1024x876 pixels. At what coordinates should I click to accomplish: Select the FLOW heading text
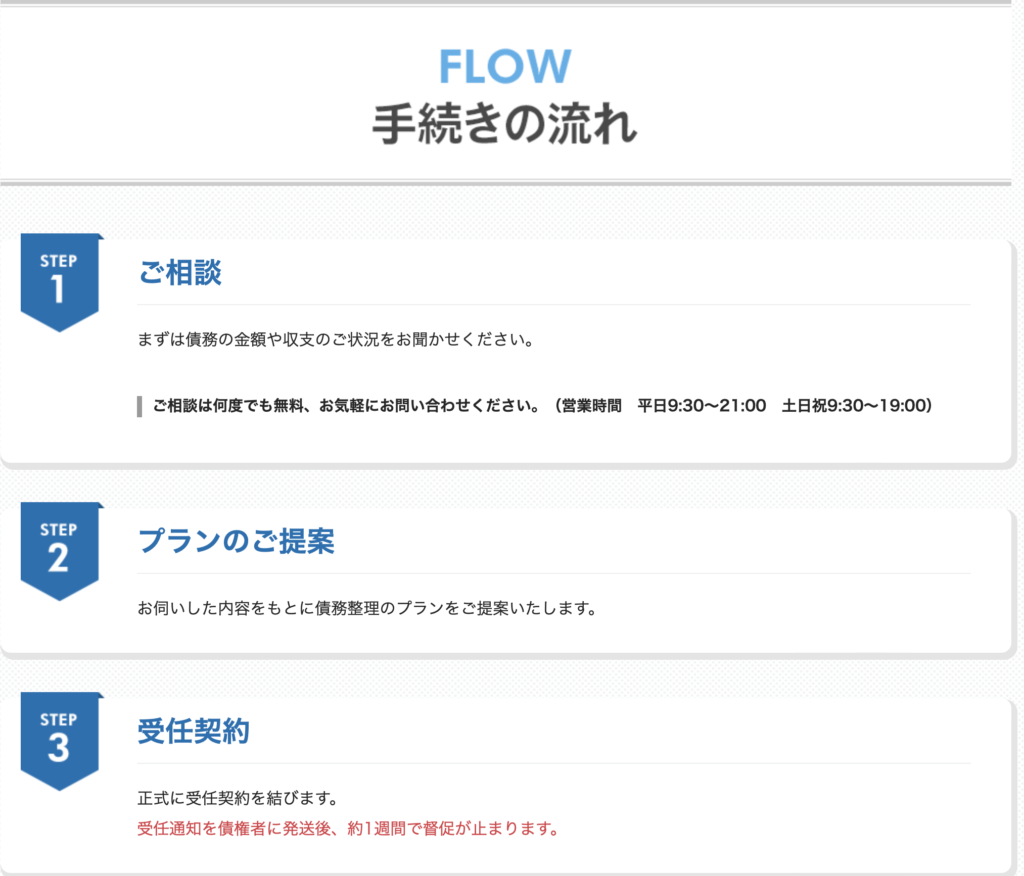[x=505, y=66]
